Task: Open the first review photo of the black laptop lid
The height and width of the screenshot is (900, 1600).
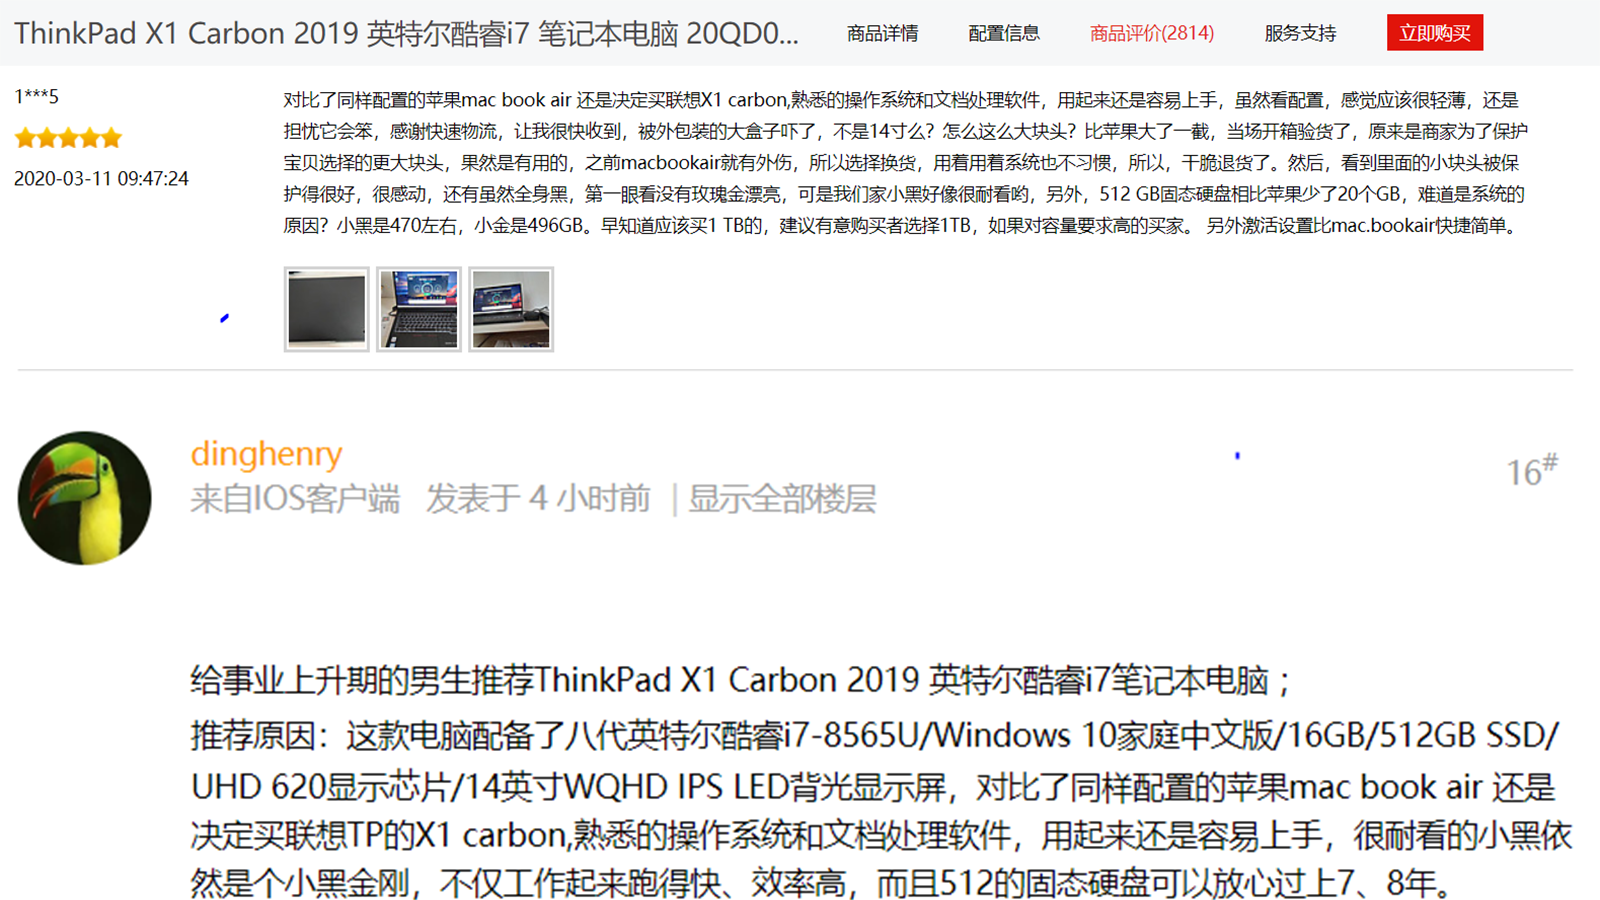Action: pyautogui.click(x=327, y=309)
